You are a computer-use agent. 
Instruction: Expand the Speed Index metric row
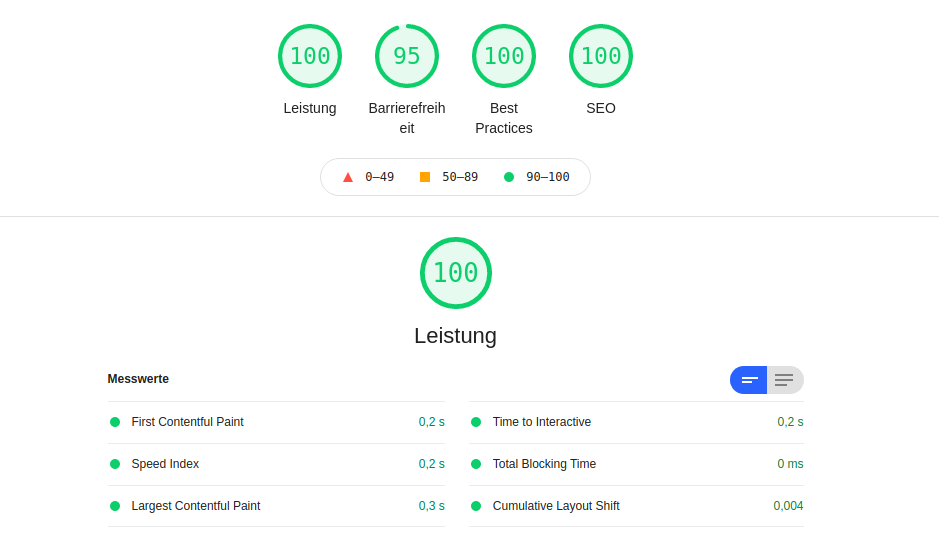click(x=276, y=464)
